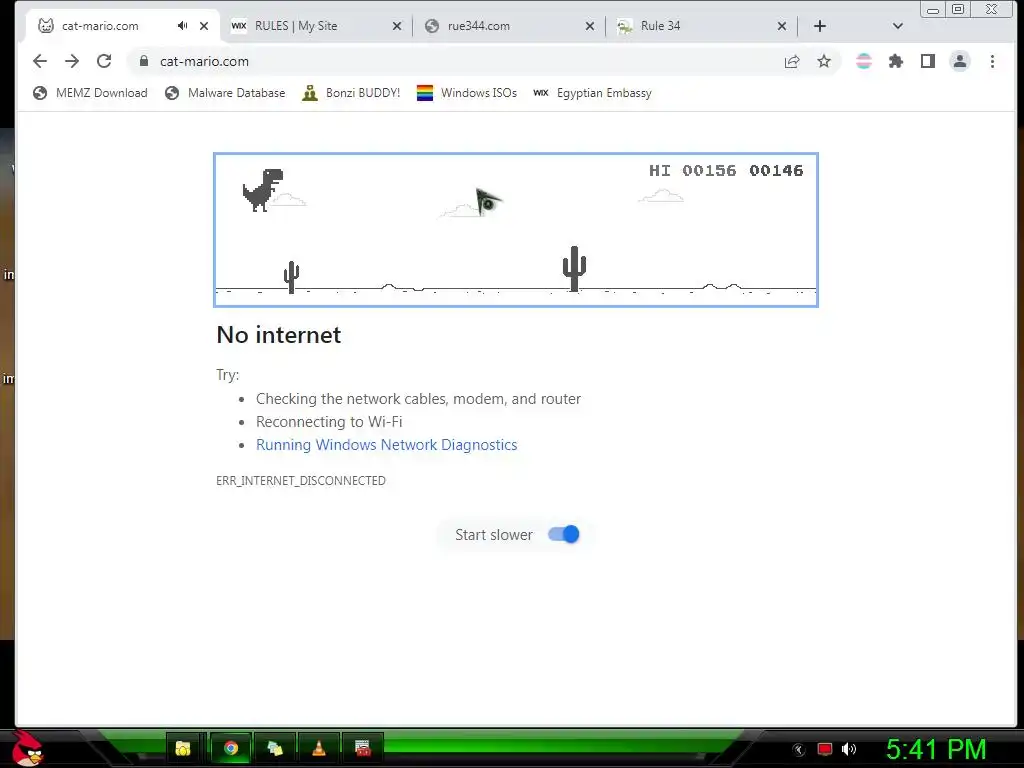Viewport: 1024px width, 768px height.
Task: Open the VLC cone taskbar icon
Action: [319, 748]
